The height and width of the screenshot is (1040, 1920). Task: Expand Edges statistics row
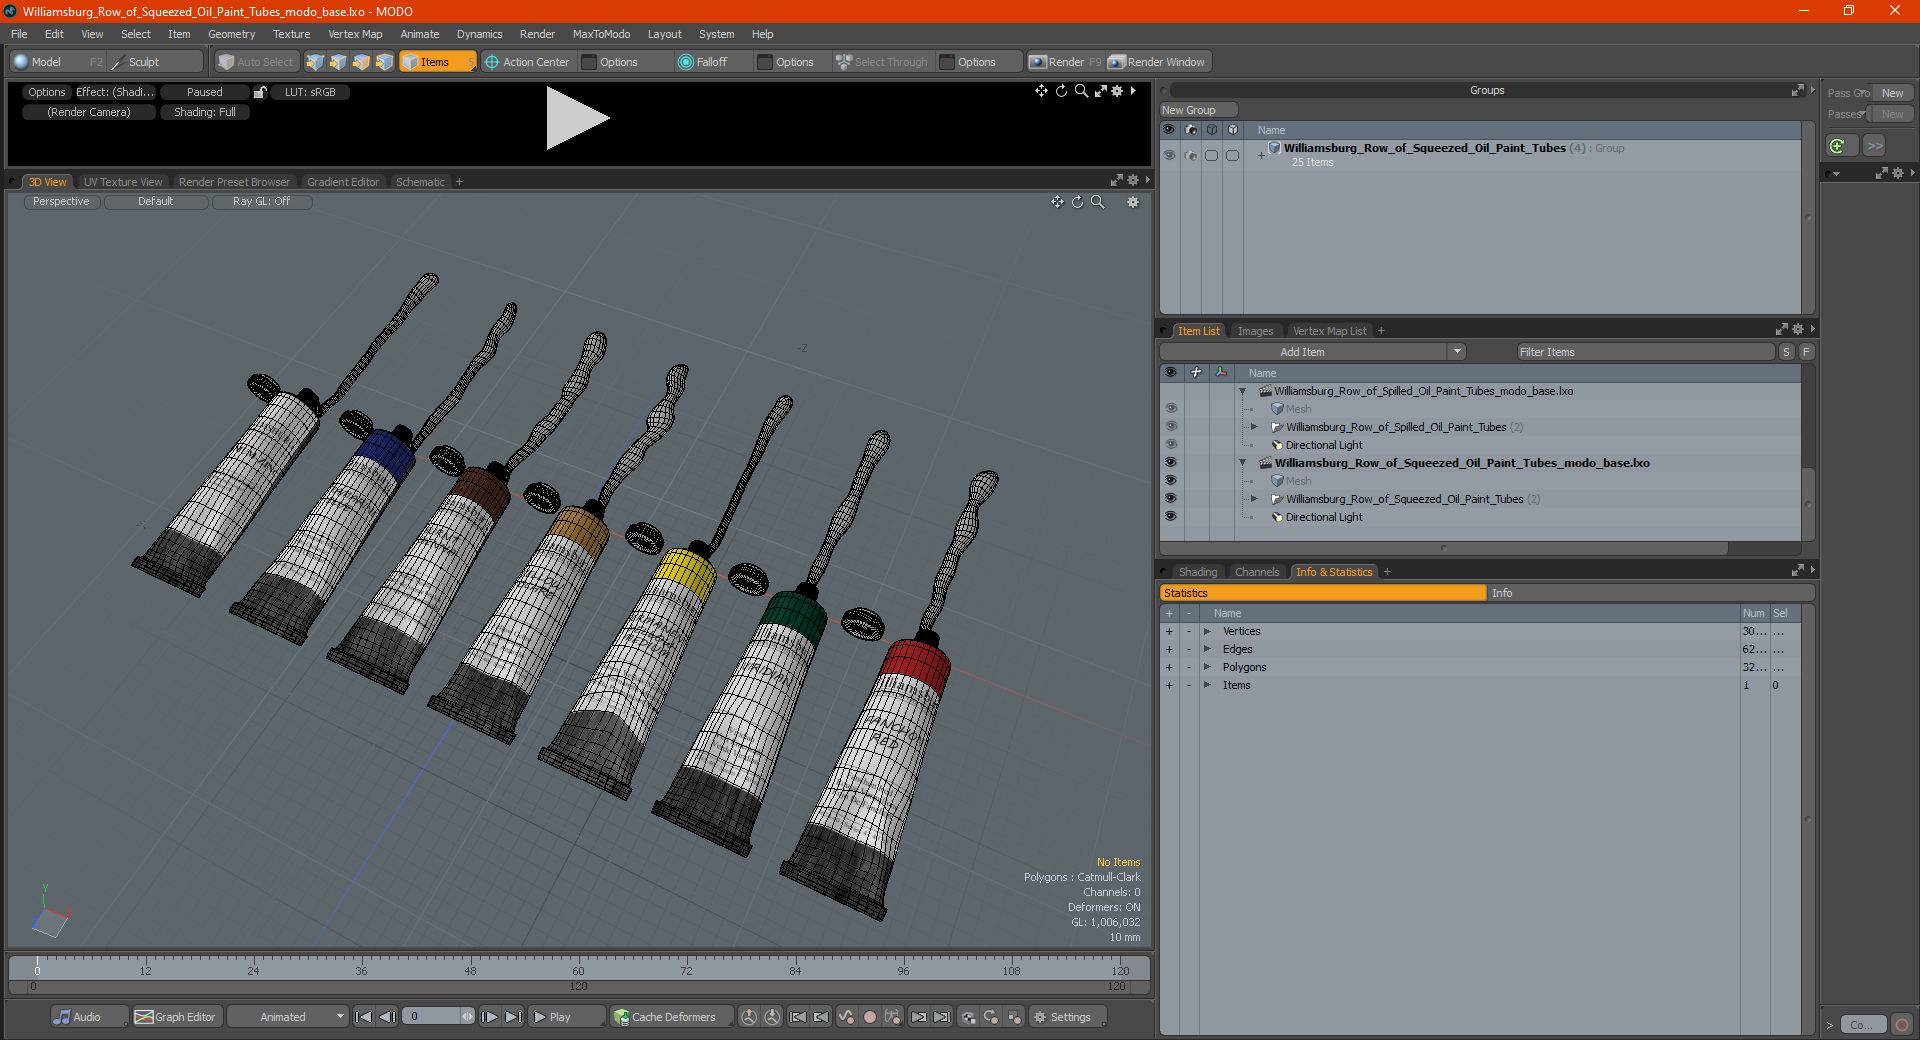[x=1207, y=649]
